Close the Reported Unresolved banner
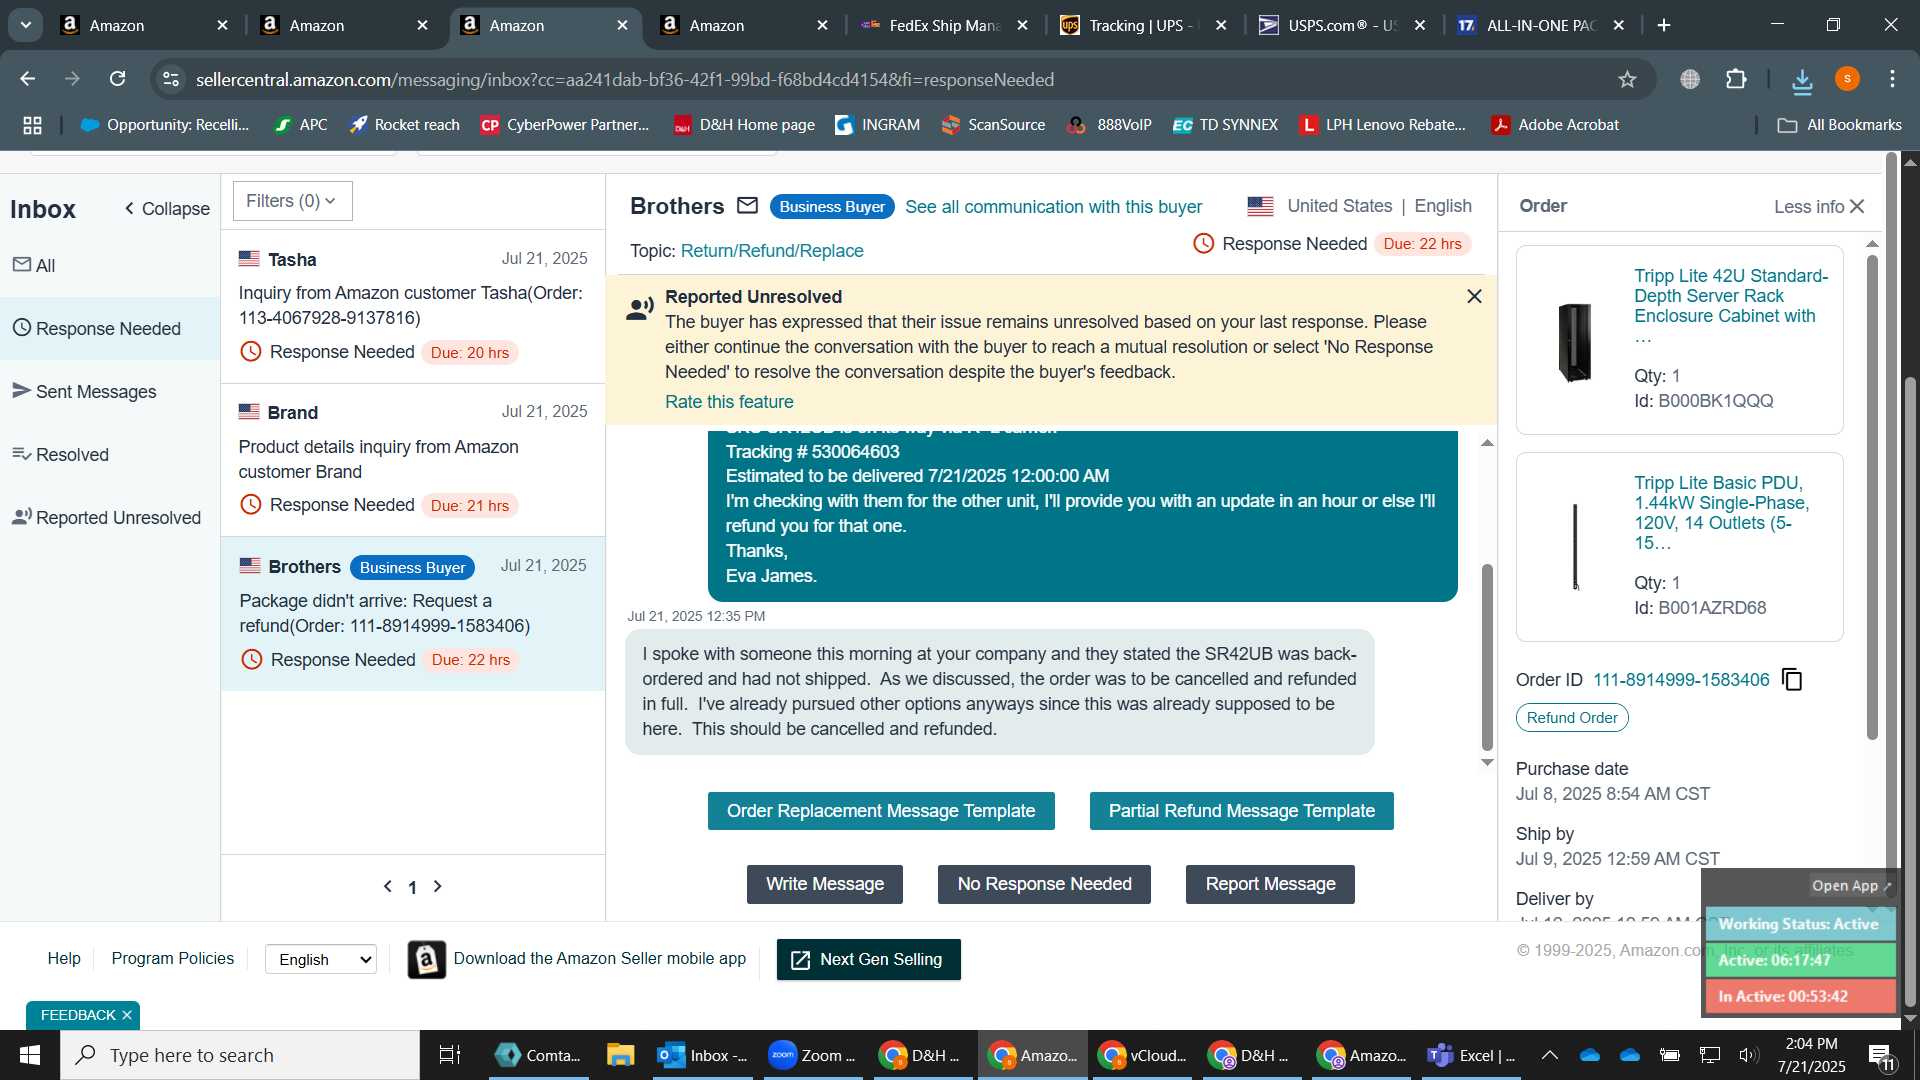 coord(1474,296)
